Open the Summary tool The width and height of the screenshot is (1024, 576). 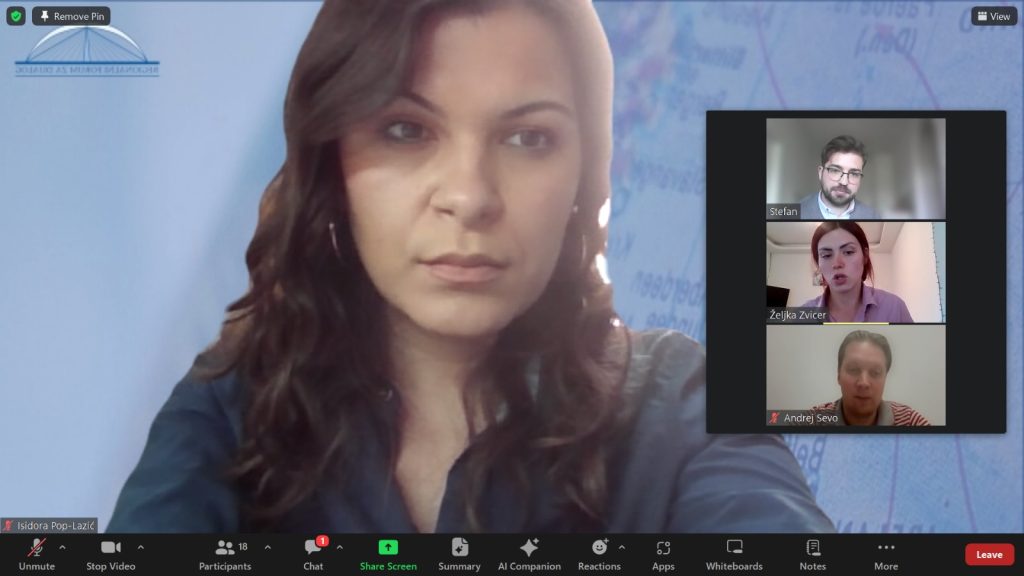[459, 554]
